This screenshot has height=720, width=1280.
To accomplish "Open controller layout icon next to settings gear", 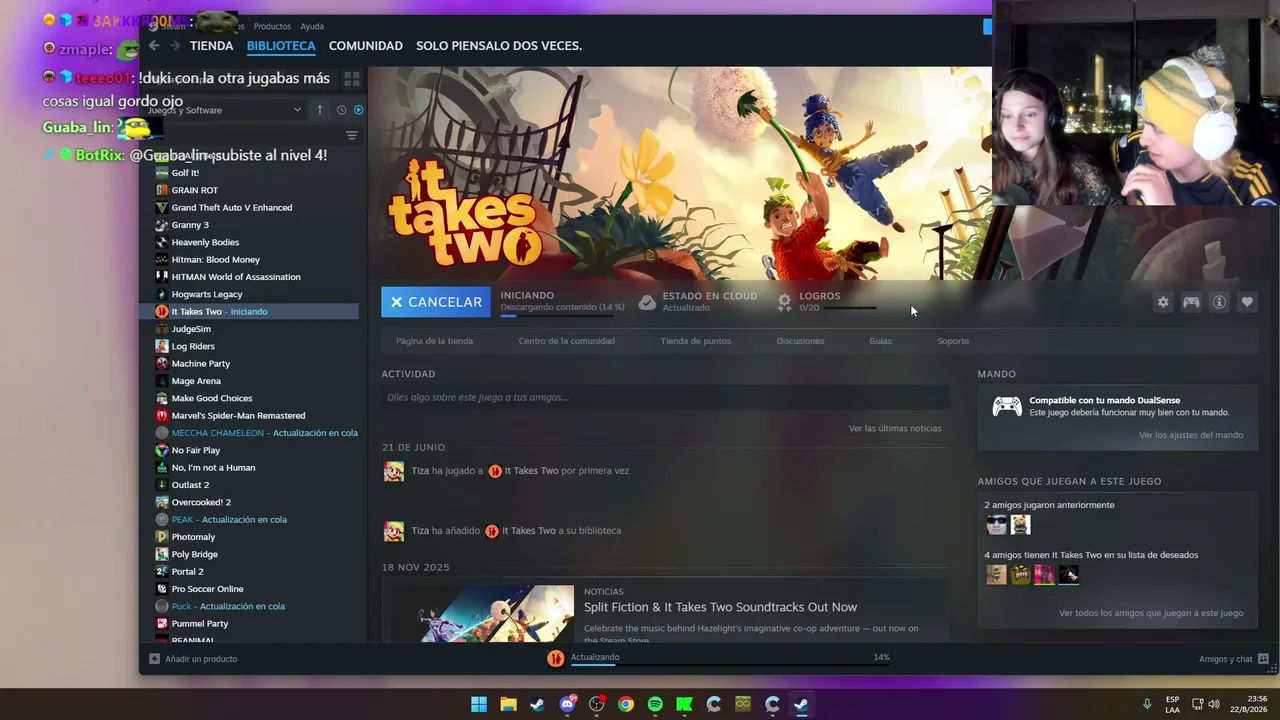I will 1191,302.
